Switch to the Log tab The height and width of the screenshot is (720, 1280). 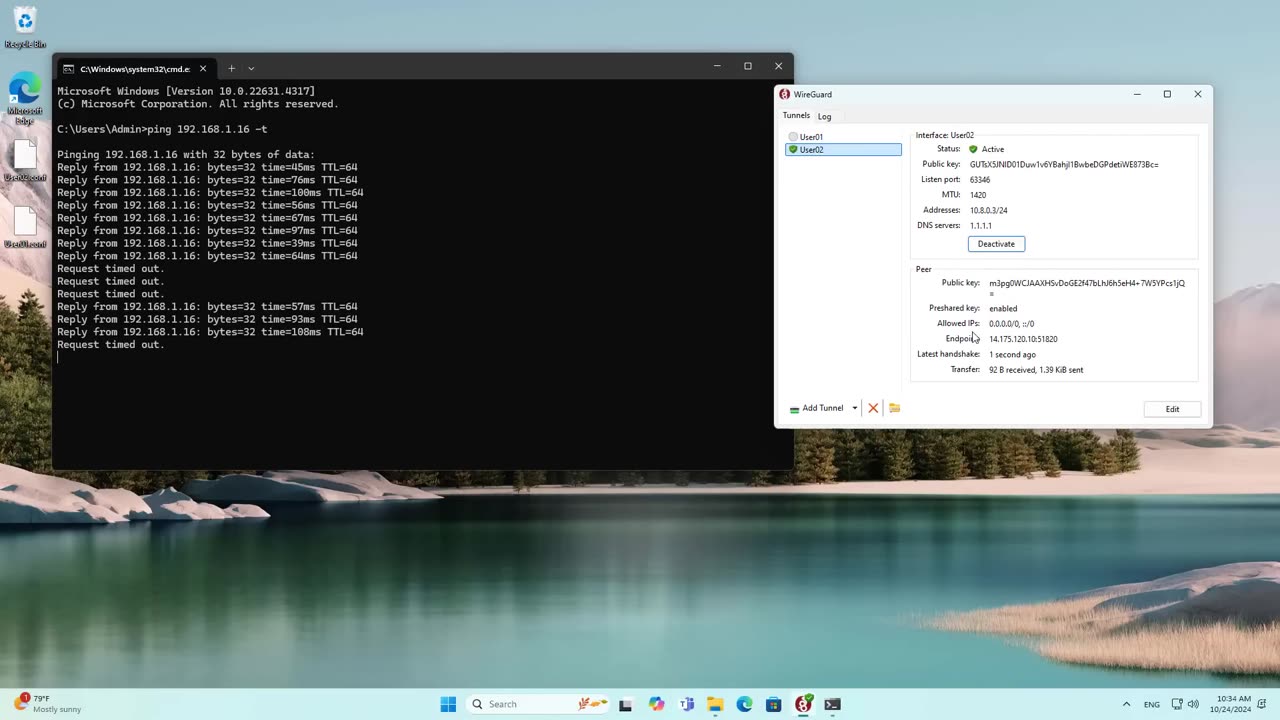coord(824,116)
